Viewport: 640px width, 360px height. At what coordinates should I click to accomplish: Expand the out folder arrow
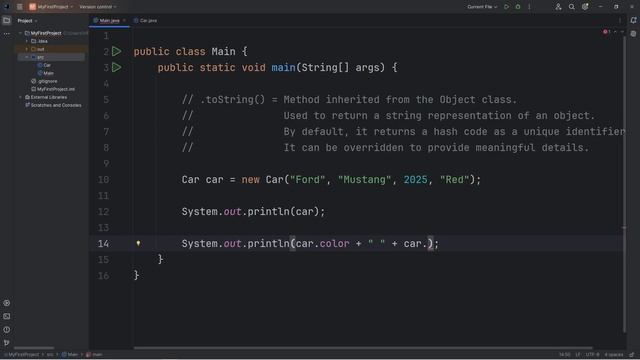[x=27, y=49]
